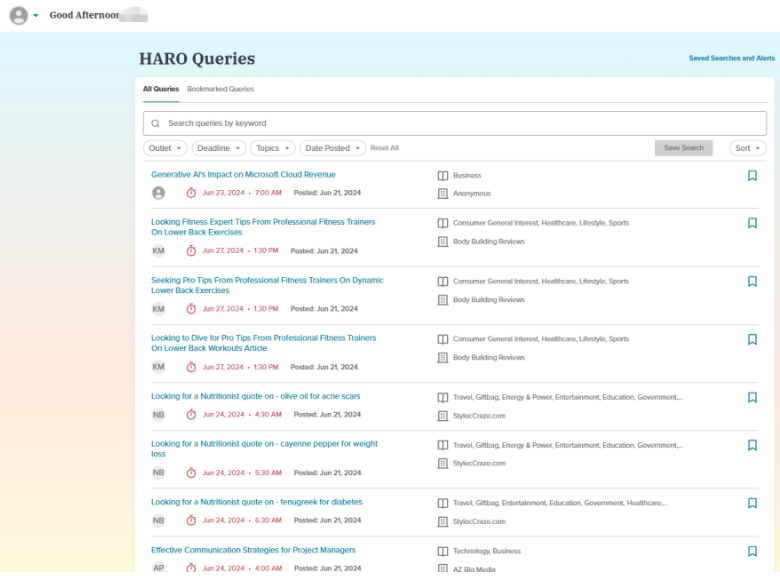
Task: Open the user profile avatar menu
Action: (19, 15)
